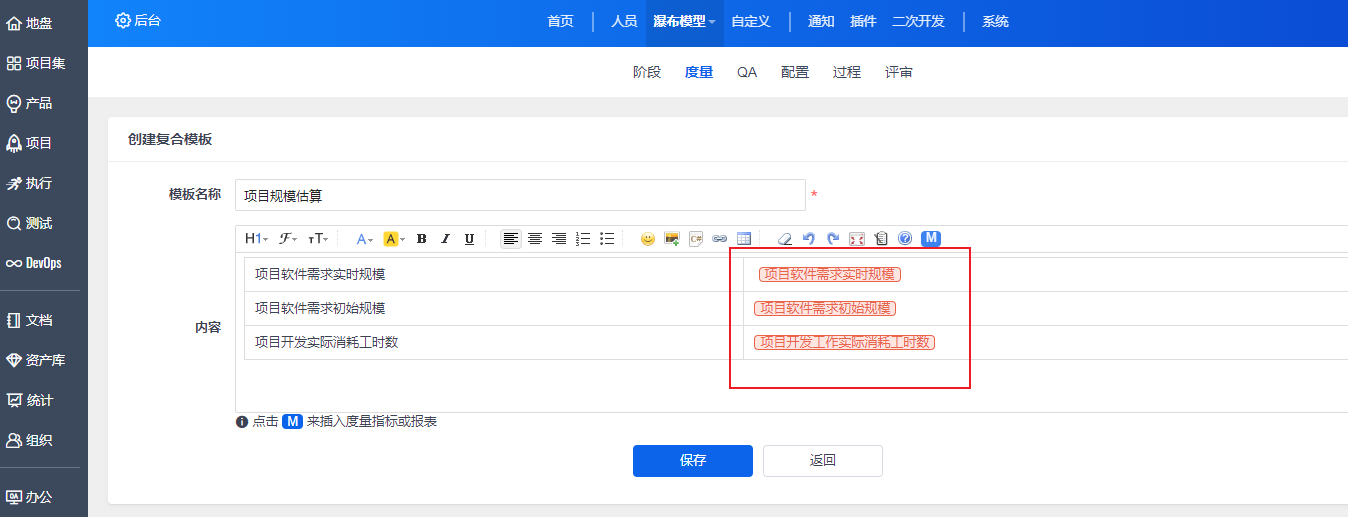Screen dimensions: 1348x517
Task: Open font size dropdown
Action: pyautogui.click(x=318, y=239)
